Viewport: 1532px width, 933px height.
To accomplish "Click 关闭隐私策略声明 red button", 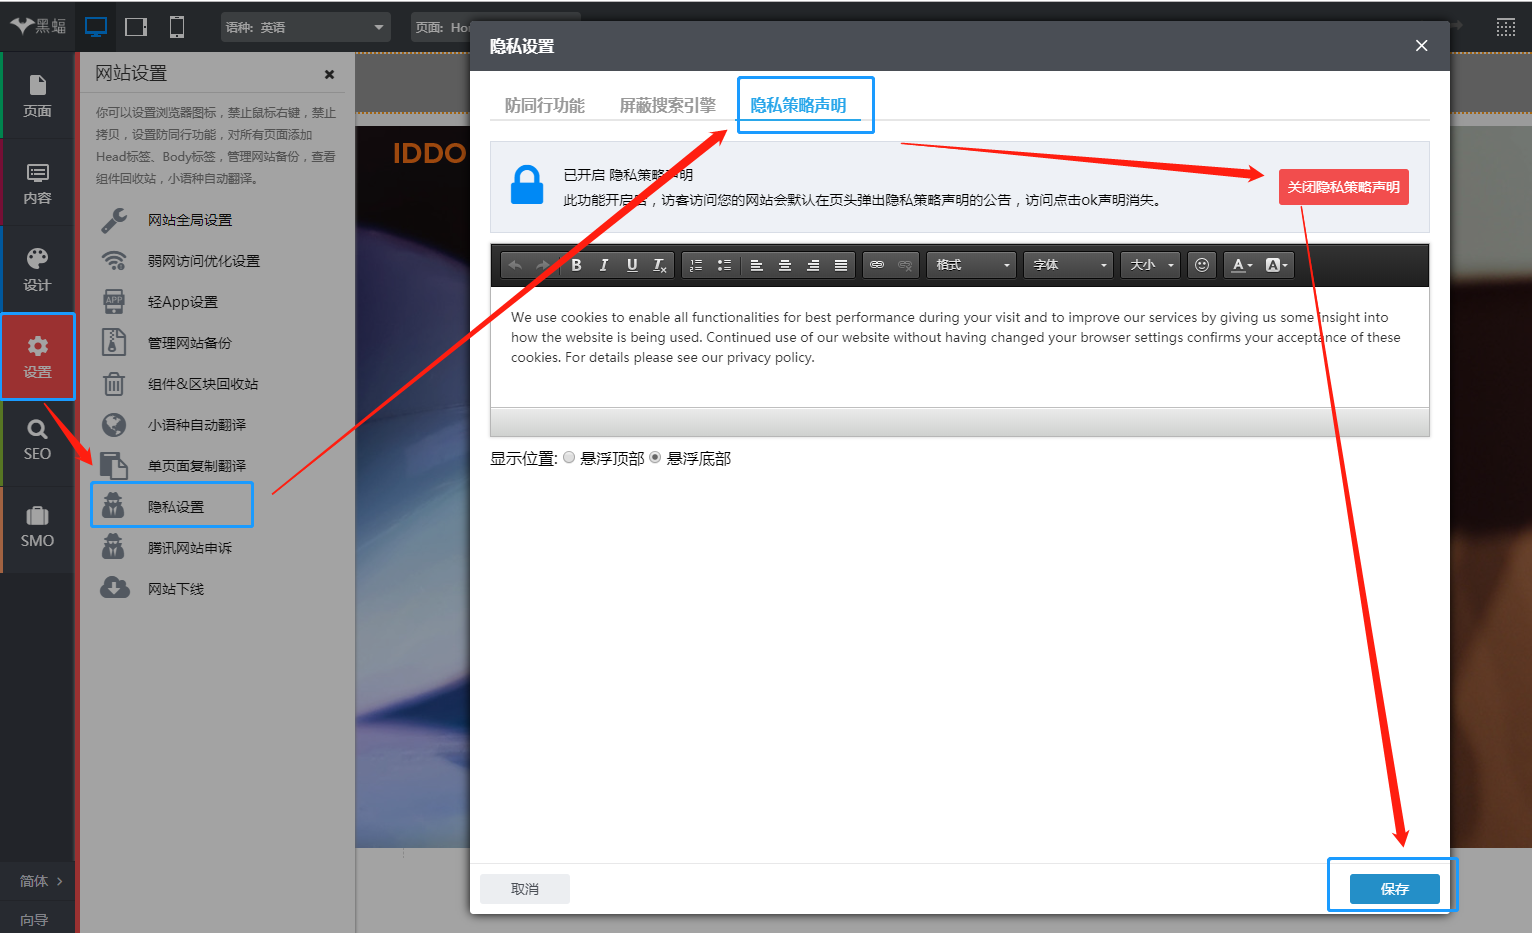I will [x=1343, y=187].
